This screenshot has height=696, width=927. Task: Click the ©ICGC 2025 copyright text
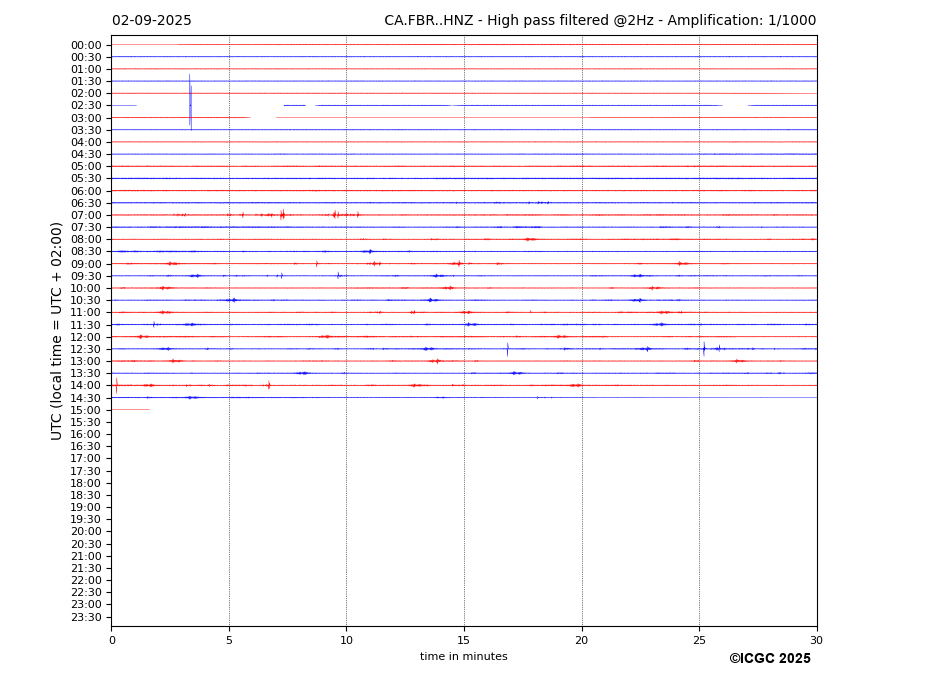coord(770,659)
